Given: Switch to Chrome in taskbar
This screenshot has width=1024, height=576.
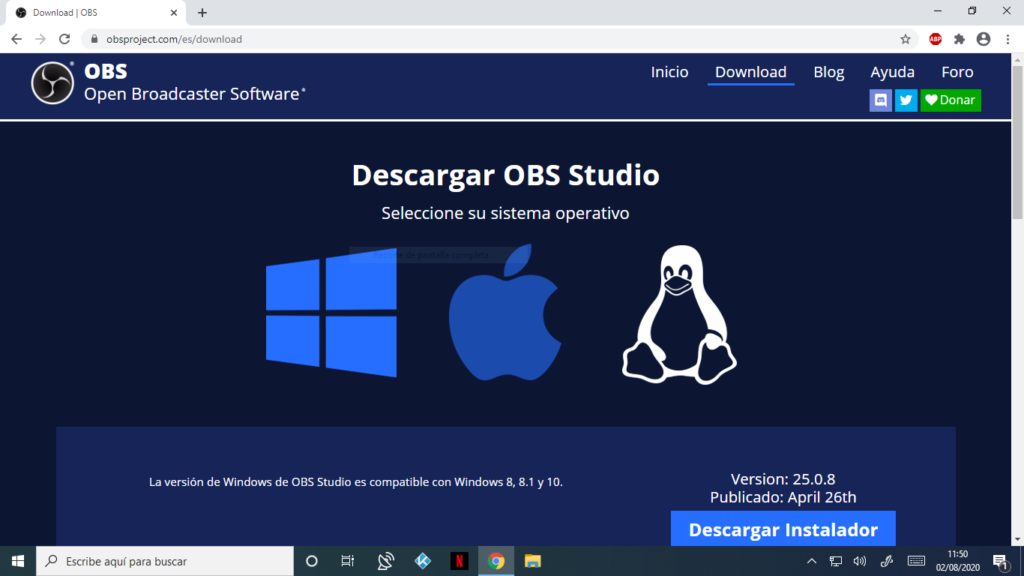Looking at the screenshot, I should coord(496,561).
